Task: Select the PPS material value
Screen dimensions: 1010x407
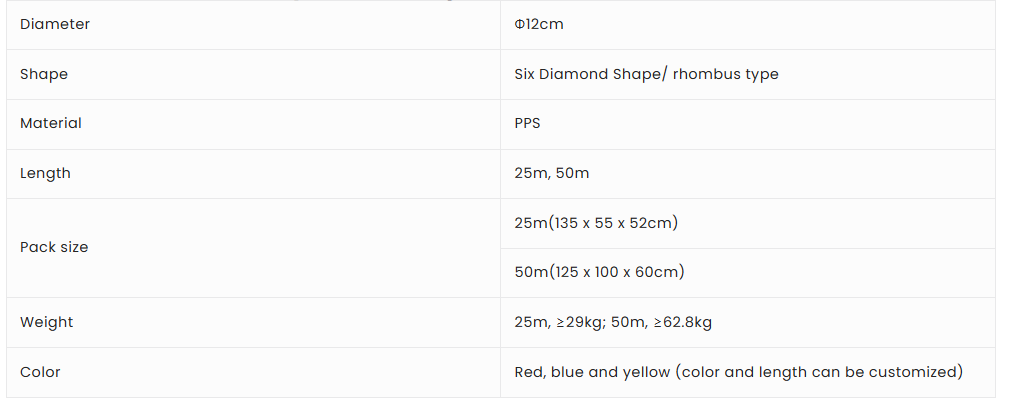Action: (x=528, y=123)
